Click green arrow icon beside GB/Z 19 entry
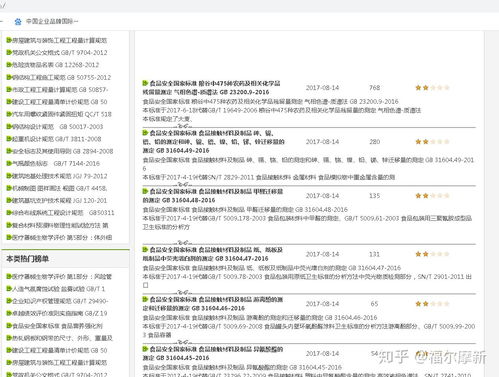 pyautogui.click(x=9, y=313)
